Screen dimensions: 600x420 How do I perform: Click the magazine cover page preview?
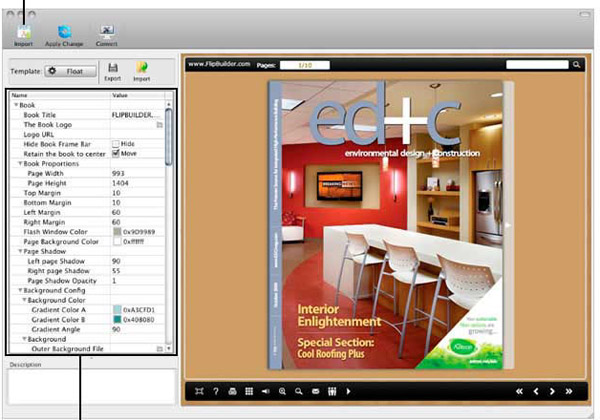point(386,225)
